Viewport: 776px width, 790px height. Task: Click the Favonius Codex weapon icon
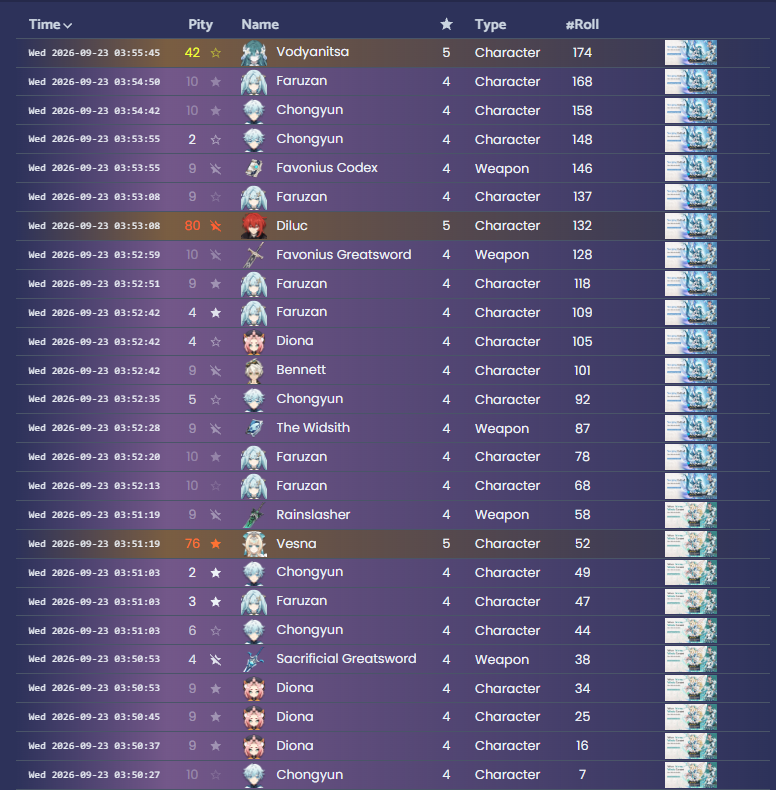pos(254,168)
